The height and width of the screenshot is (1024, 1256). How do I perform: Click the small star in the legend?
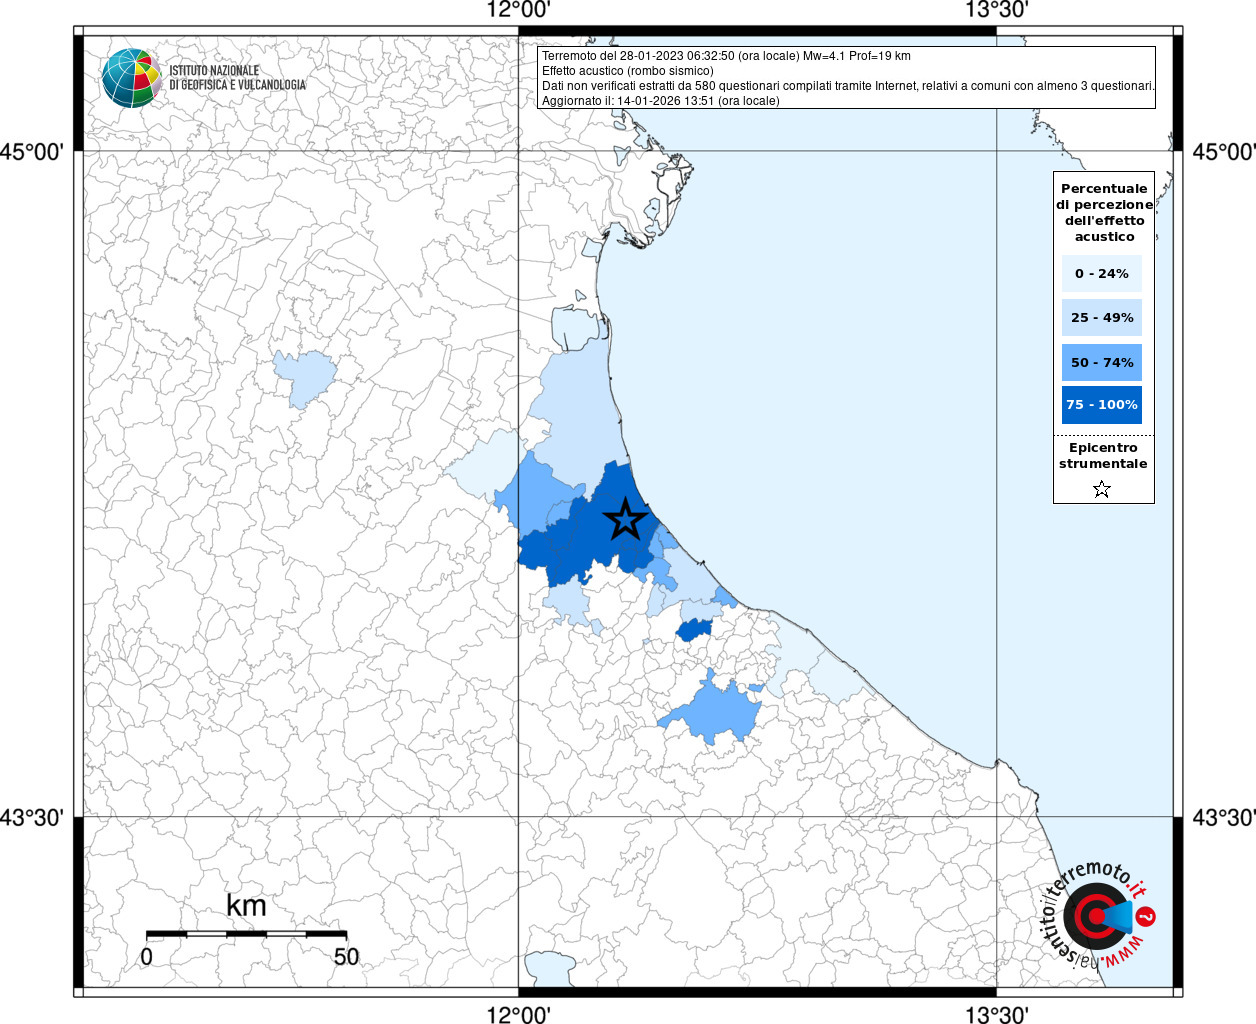pyautogui.click(x=1102, y=489)
